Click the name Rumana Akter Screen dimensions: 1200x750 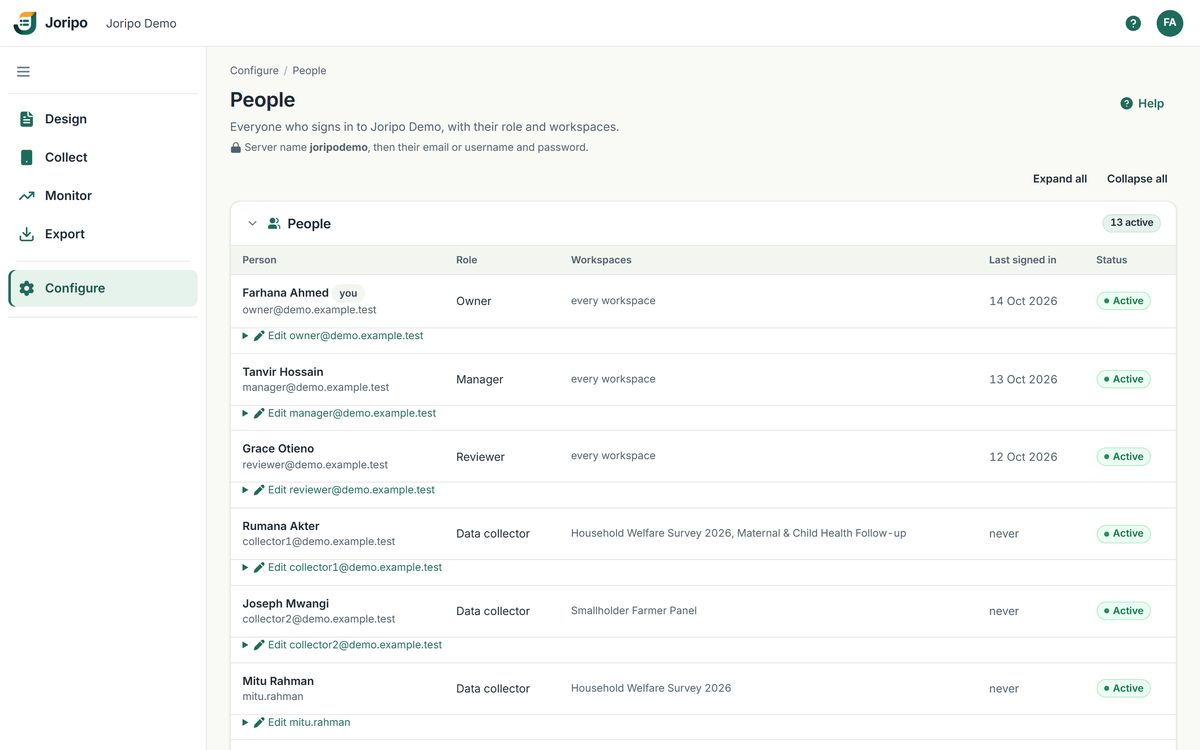[x=281, y=526]
